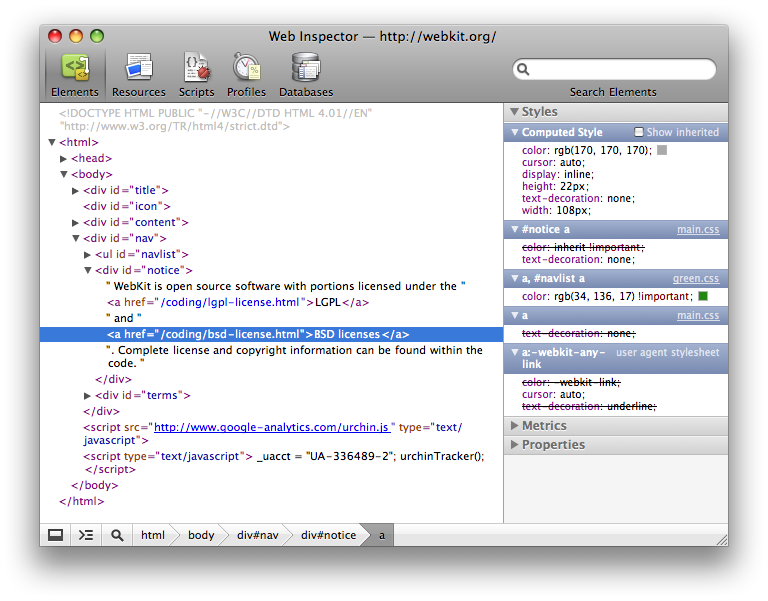The height and width of the screenshot is (601, 768).
Task: Click the green color swatch
Action: (x=703, y=296)
